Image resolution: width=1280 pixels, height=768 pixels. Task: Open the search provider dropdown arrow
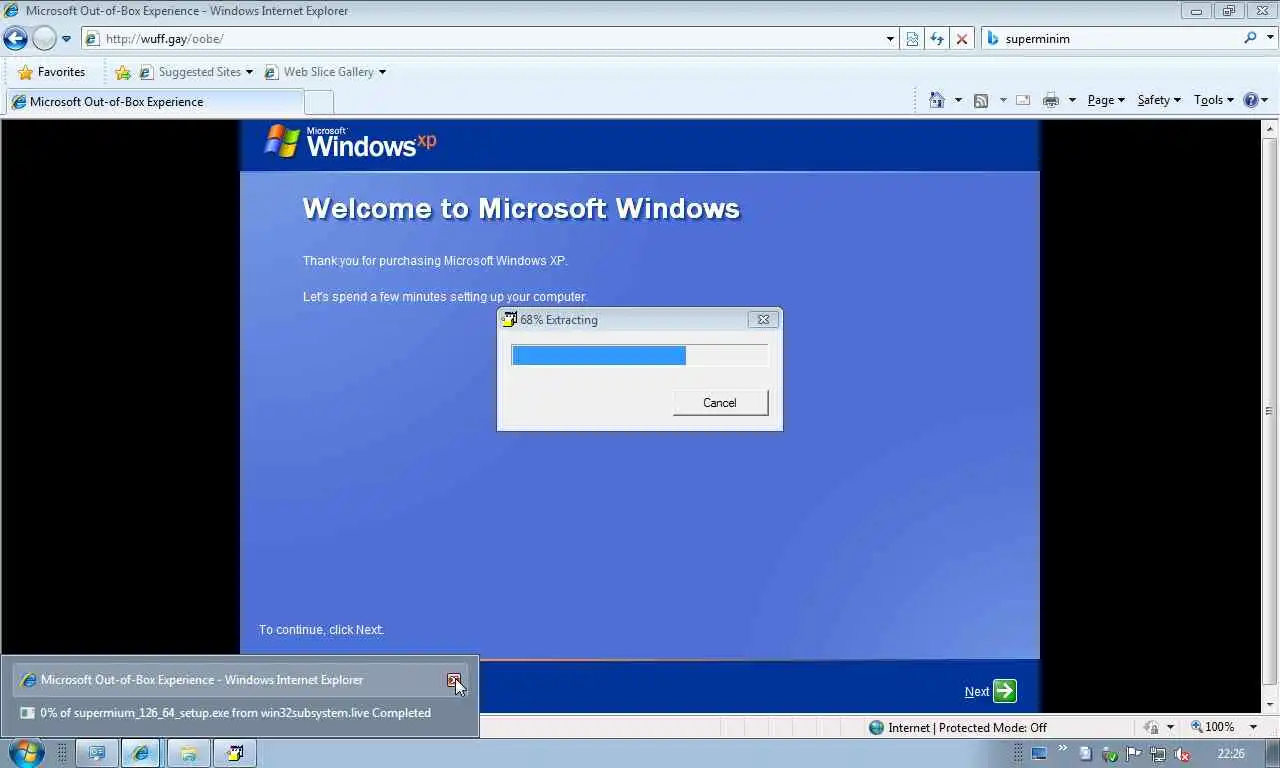[x=1269, y=39]
